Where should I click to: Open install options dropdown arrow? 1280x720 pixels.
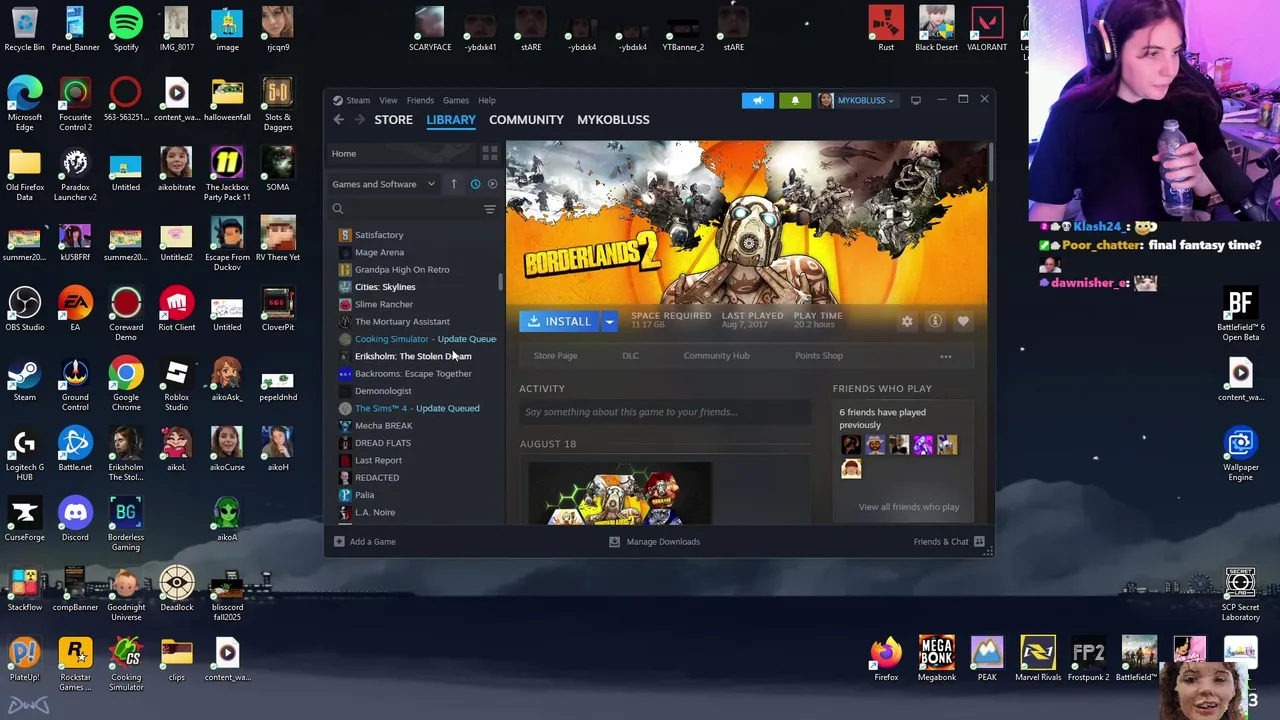608,321
